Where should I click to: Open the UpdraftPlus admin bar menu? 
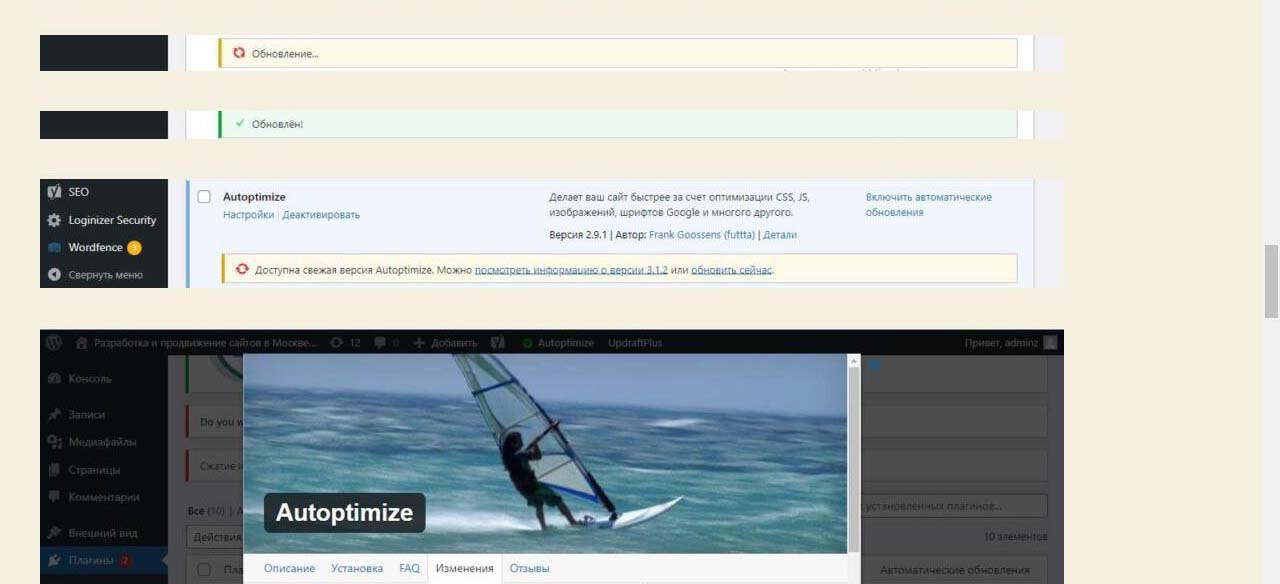coord(635,342)
